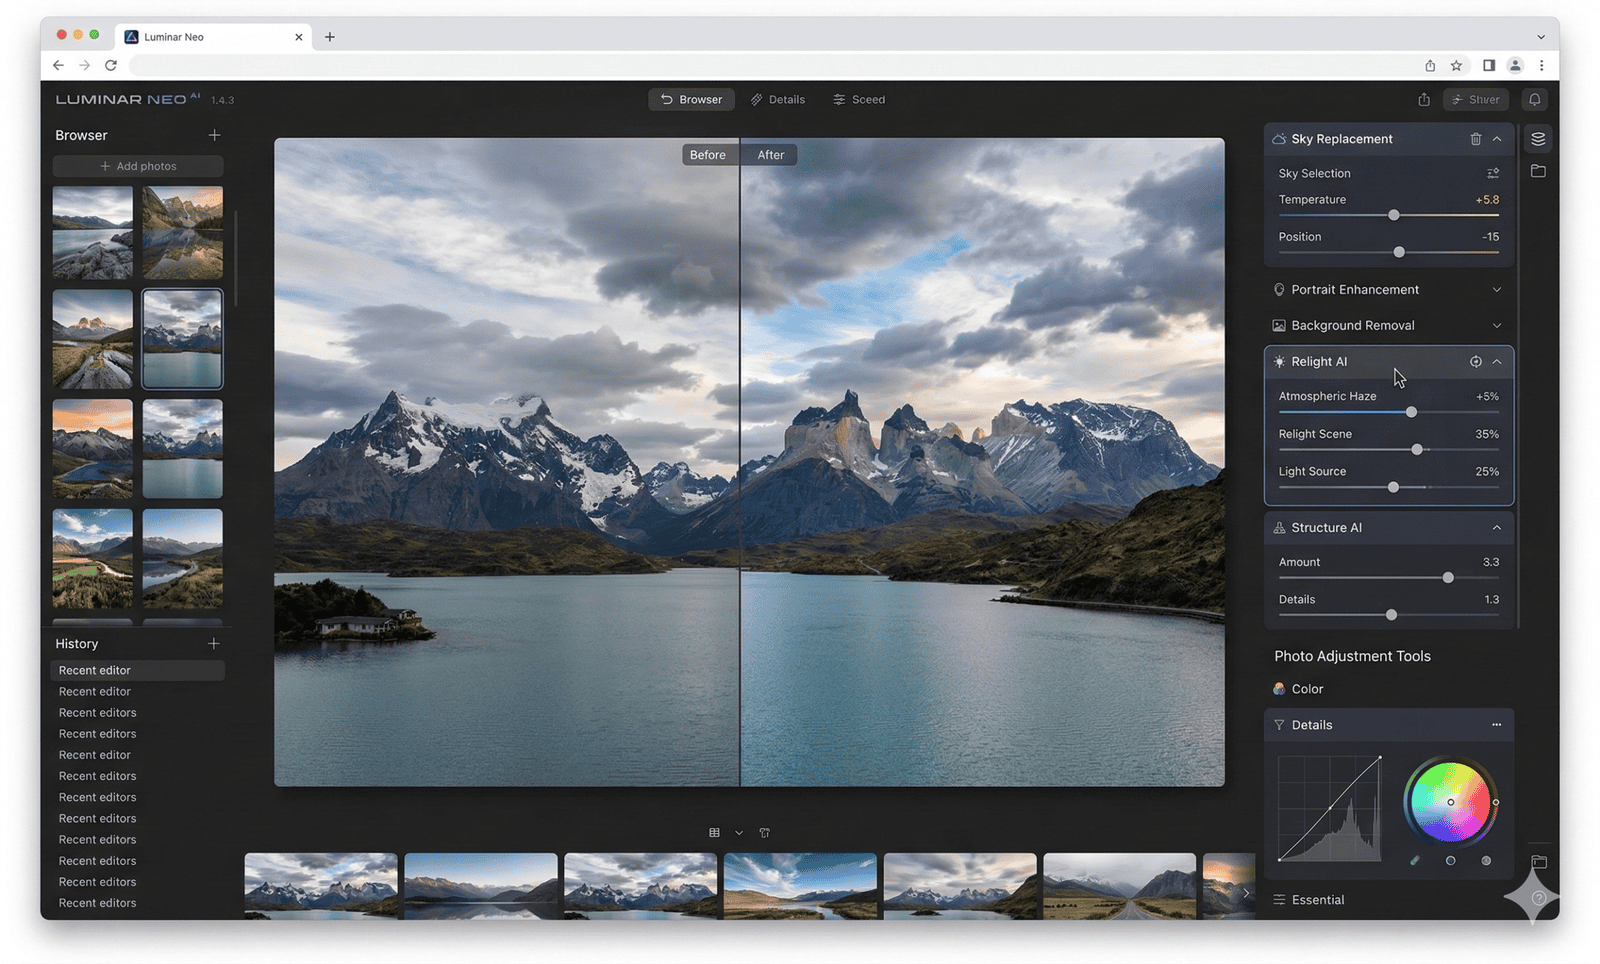Click the plus icon beside Browser heading
Screen dimensions: 1600x964
point(214,135)
